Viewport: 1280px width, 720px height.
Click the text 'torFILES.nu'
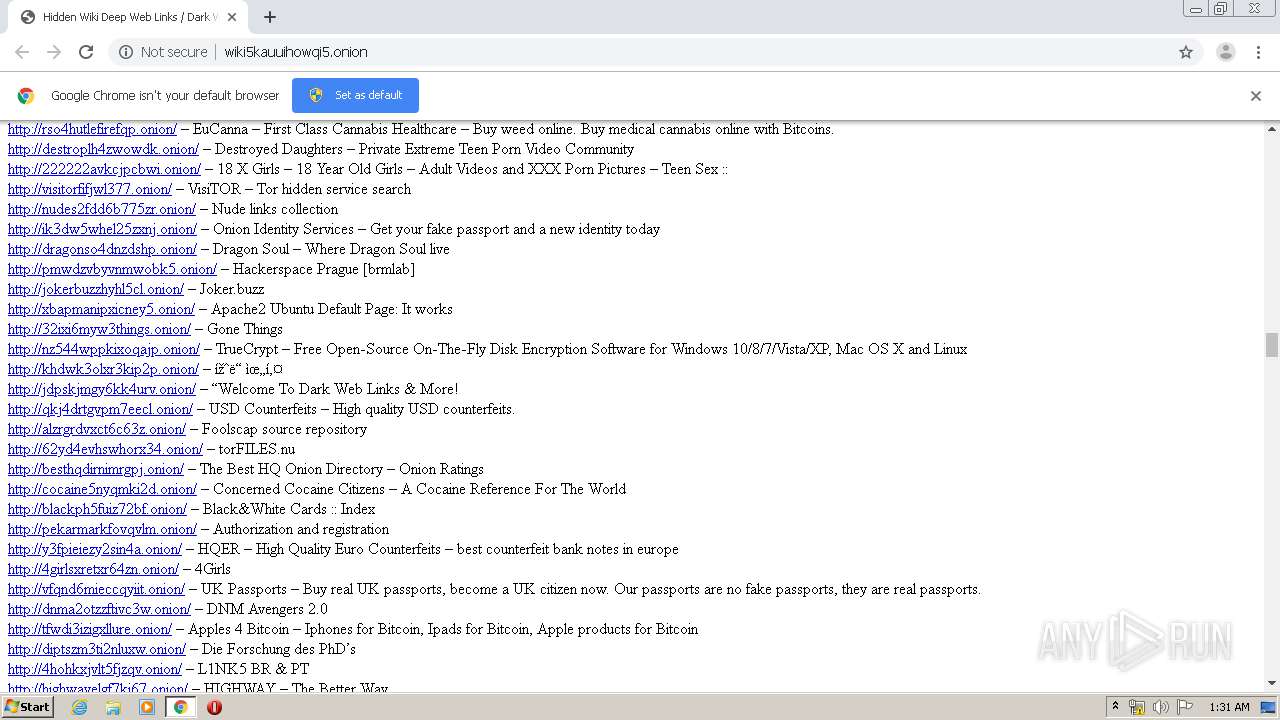pyautogui.click(x=257, y=449)
